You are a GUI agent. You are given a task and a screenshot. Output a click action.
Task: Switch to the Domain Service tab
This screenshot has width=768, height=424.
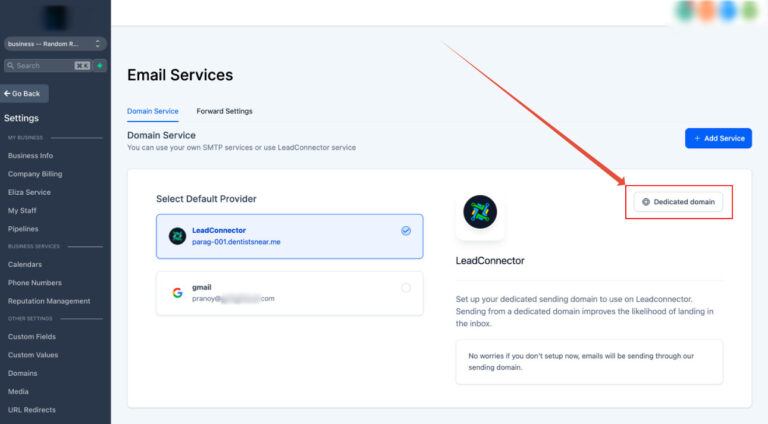click(153, 111)
